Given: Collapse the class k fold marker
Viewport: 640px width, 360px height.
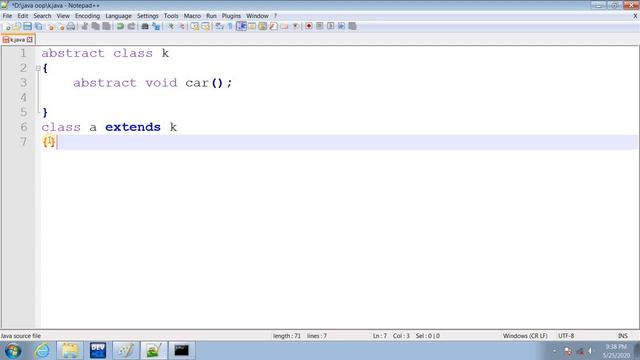Looking at the screenshot, I should [x=38, y=68].
